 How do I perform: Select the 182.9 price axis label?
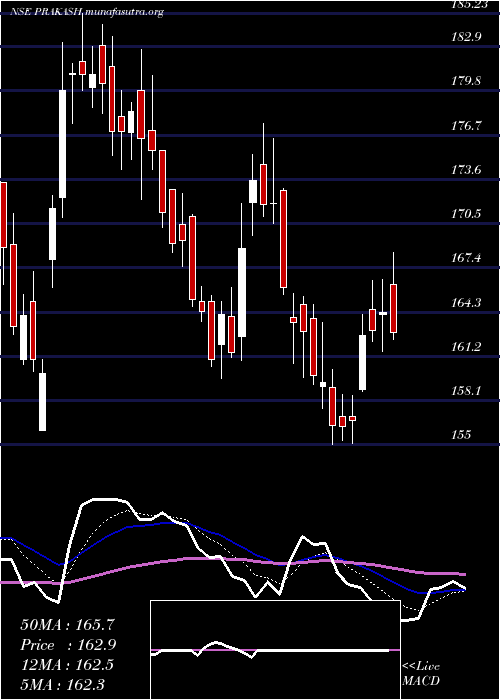click(466, 37)
